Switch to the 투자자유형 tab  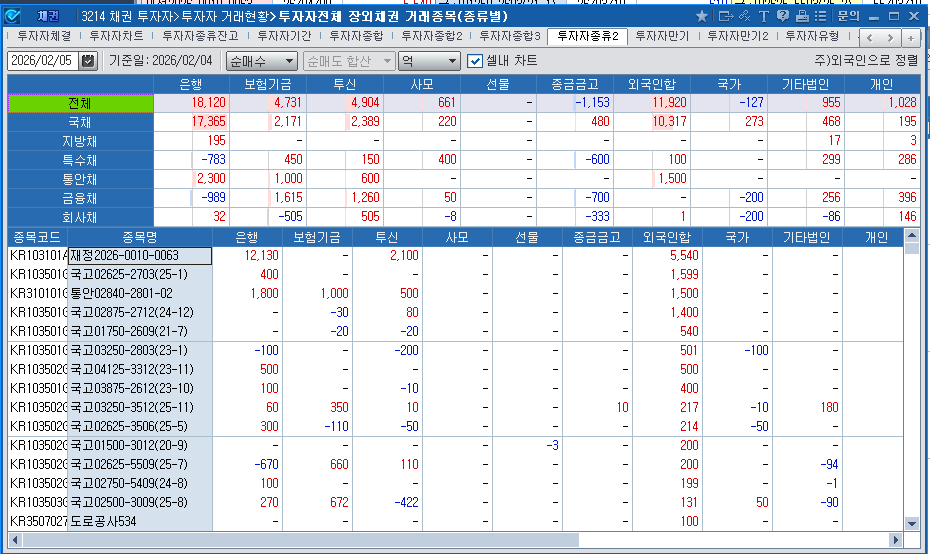(812, 37)
